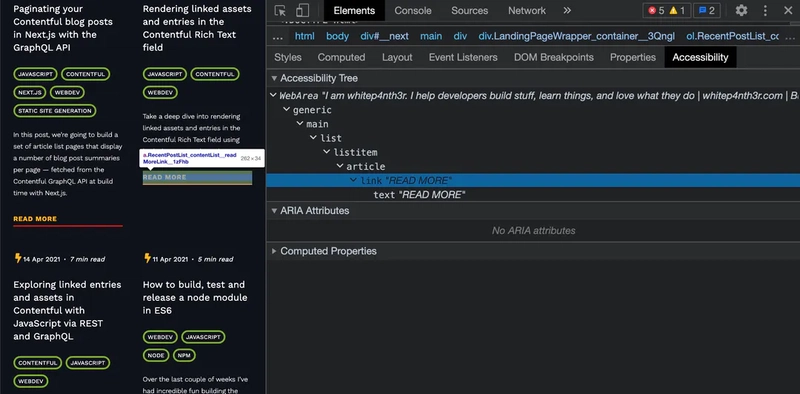The width and height of the screenshot is (800, 394).
Task: Show more DevTools tabs chevron
Action: pyautogui.click(x=567, y=10)
